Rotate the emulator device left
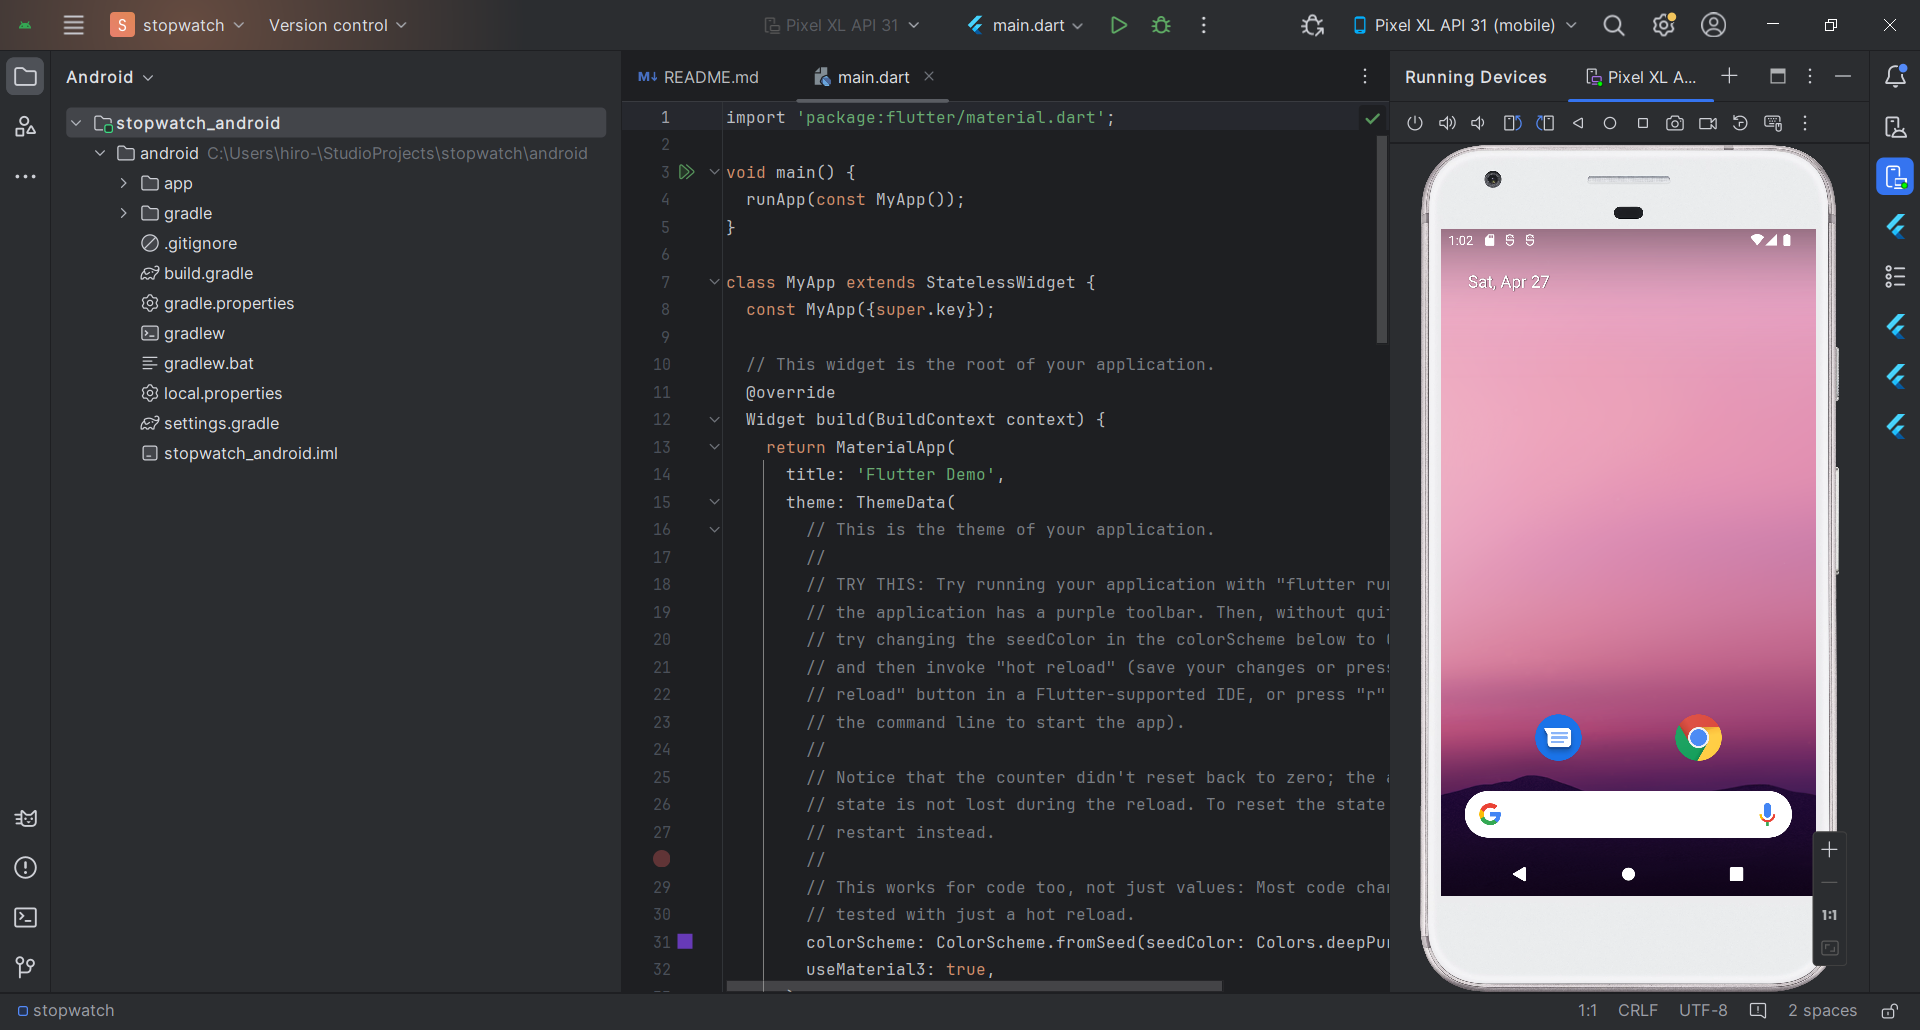The image size is (1920, 1030). click(x=1512, y=123)
